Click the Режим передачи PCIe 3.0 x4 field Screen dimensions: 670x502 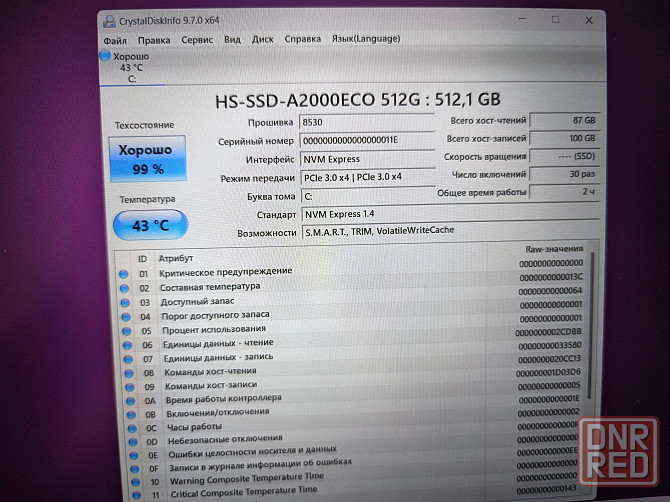pyautogui.click(x=368, y=177)
